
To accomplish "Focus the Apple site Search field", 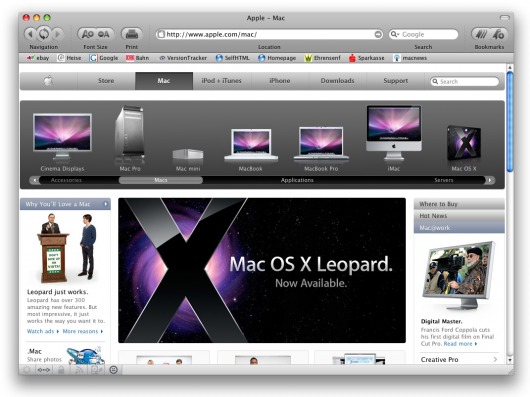I will (x=465, y=81).
